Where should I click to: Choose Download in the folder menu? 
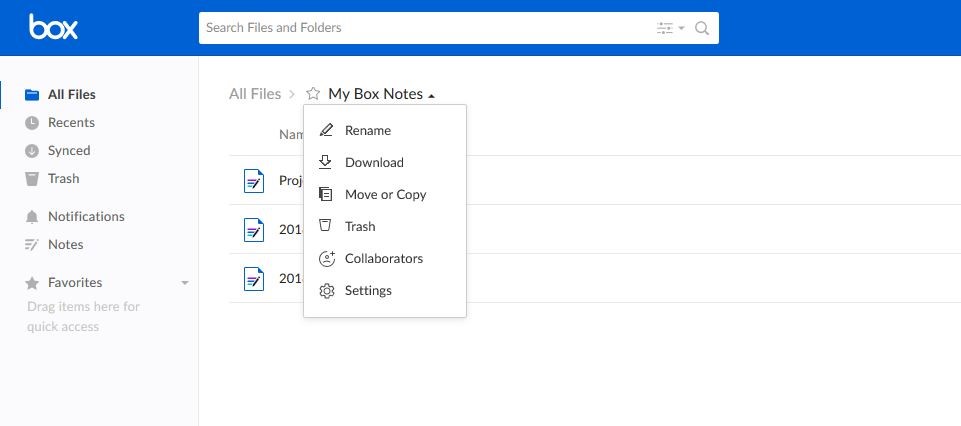click(x=373, y=162)
